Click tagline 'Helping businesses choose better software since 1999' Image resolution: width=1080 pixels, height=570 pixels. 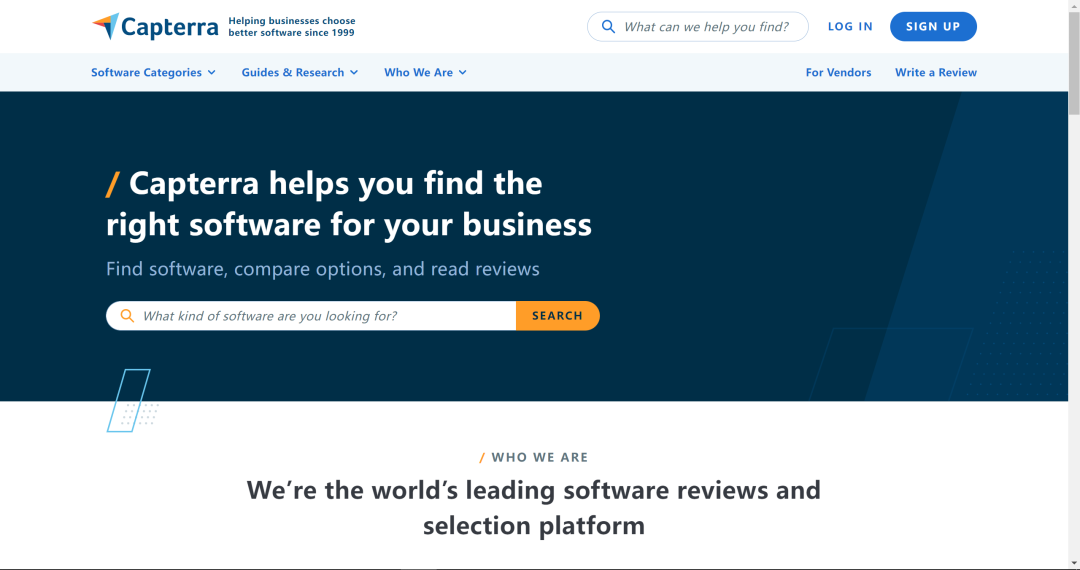(x=292, y=27)
